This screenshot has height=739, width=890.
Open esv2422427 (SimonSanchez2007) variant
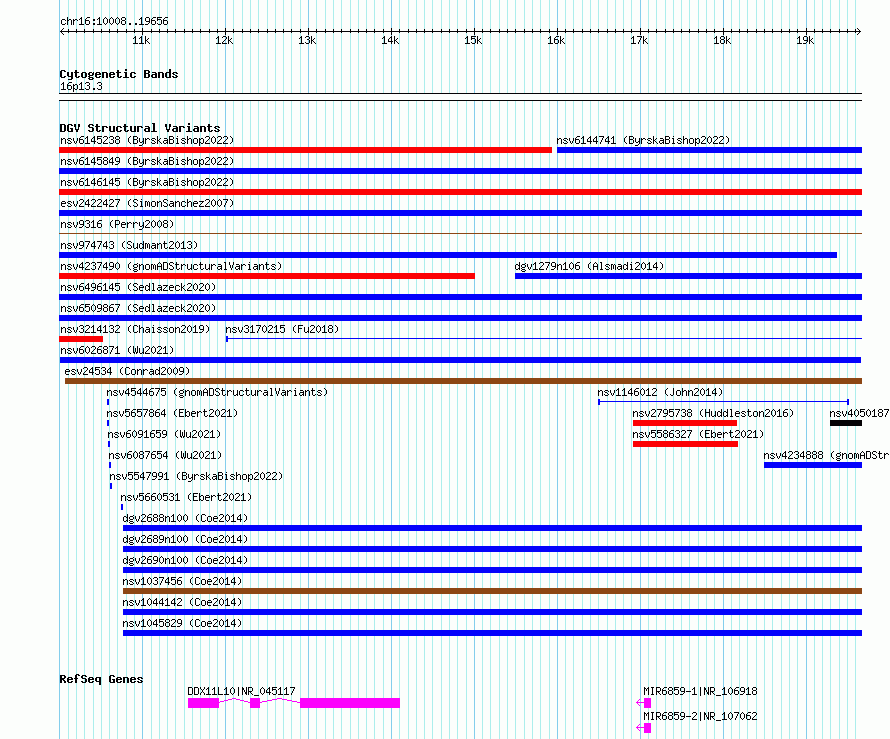(x=147, y=203)
